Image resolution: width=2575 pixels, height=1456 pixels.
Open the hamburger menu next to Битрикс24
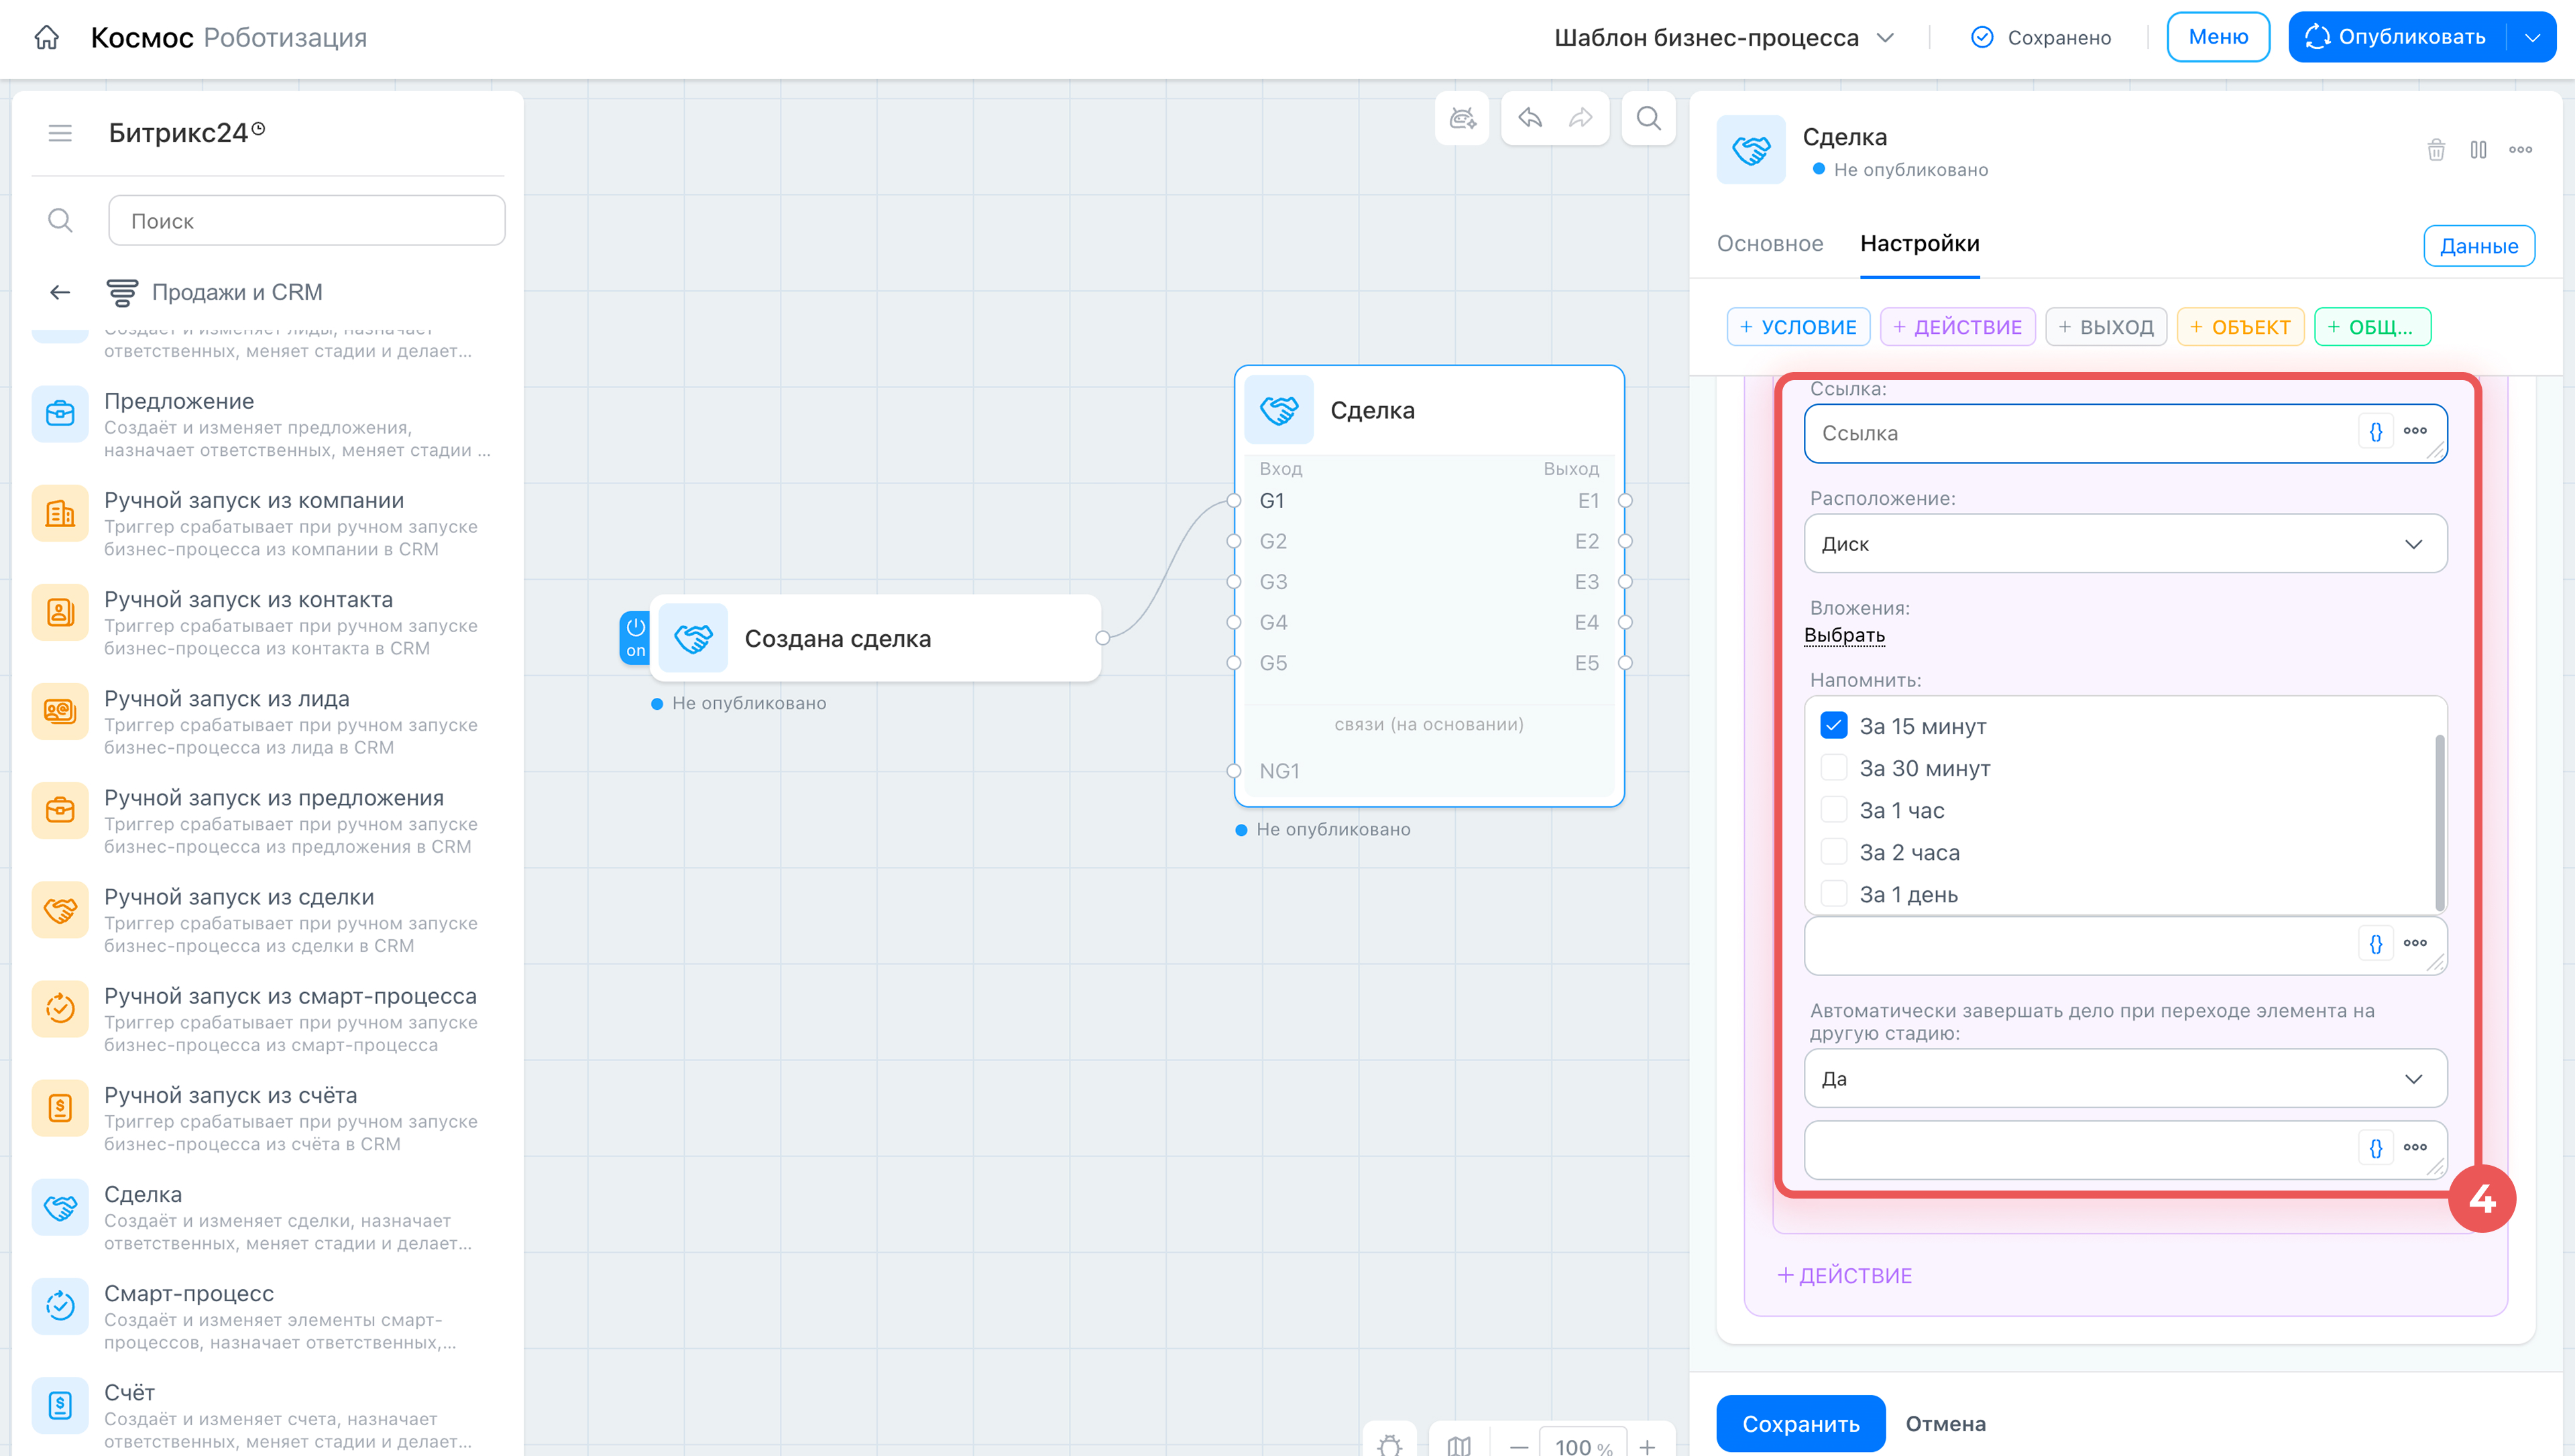click(x=60, y=133)
